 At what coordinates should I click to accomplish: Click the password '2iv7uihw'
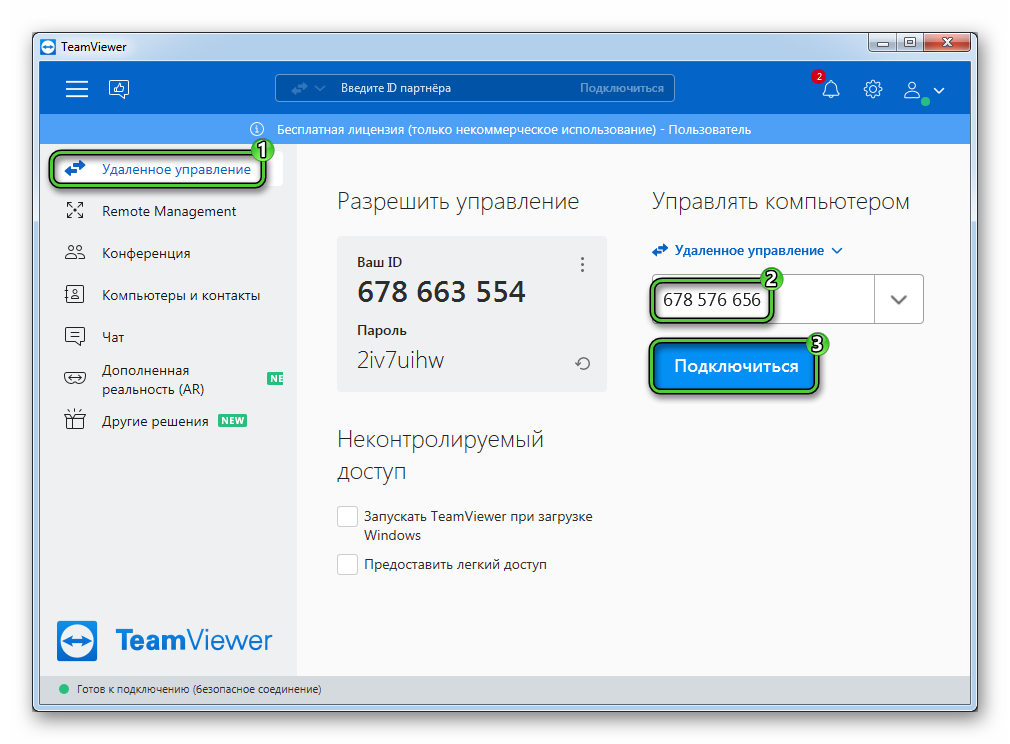(401, 360)
